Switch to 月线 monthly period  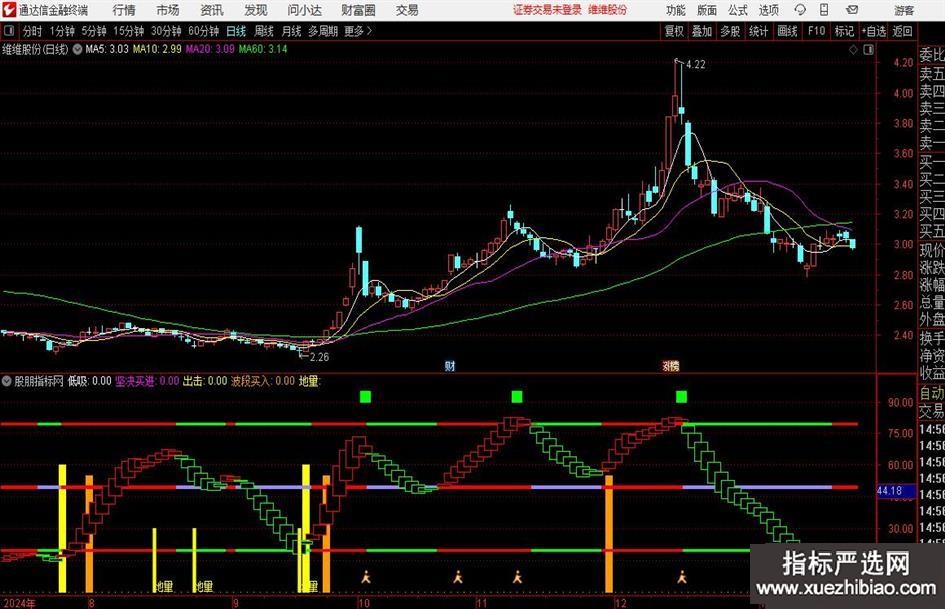click(292, 31)
